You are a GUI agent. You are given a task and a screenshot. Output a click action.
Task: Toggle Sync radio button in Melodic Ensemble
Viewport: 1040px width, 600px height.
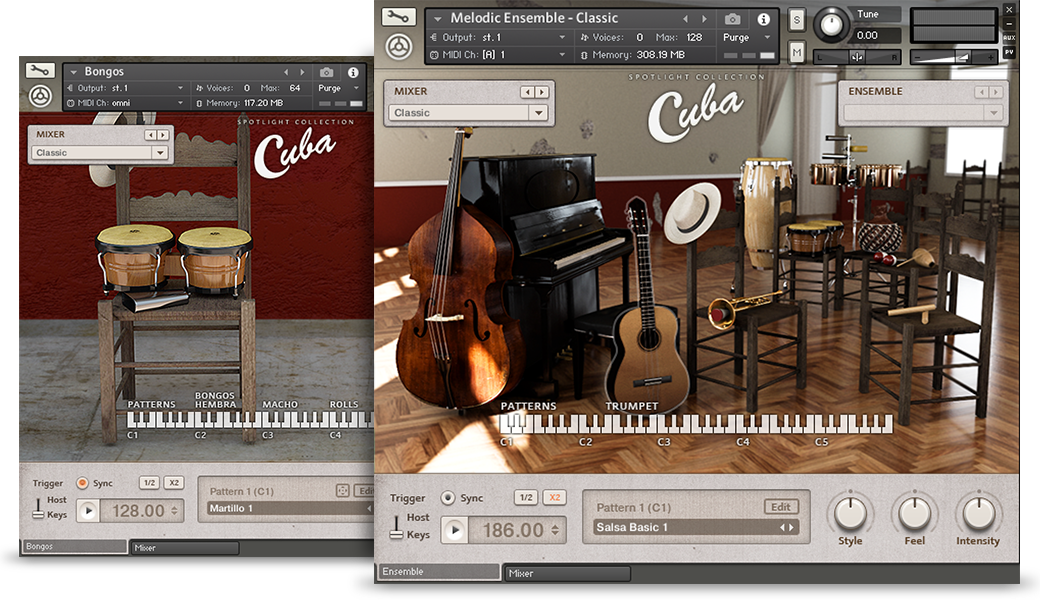[448, 497]
